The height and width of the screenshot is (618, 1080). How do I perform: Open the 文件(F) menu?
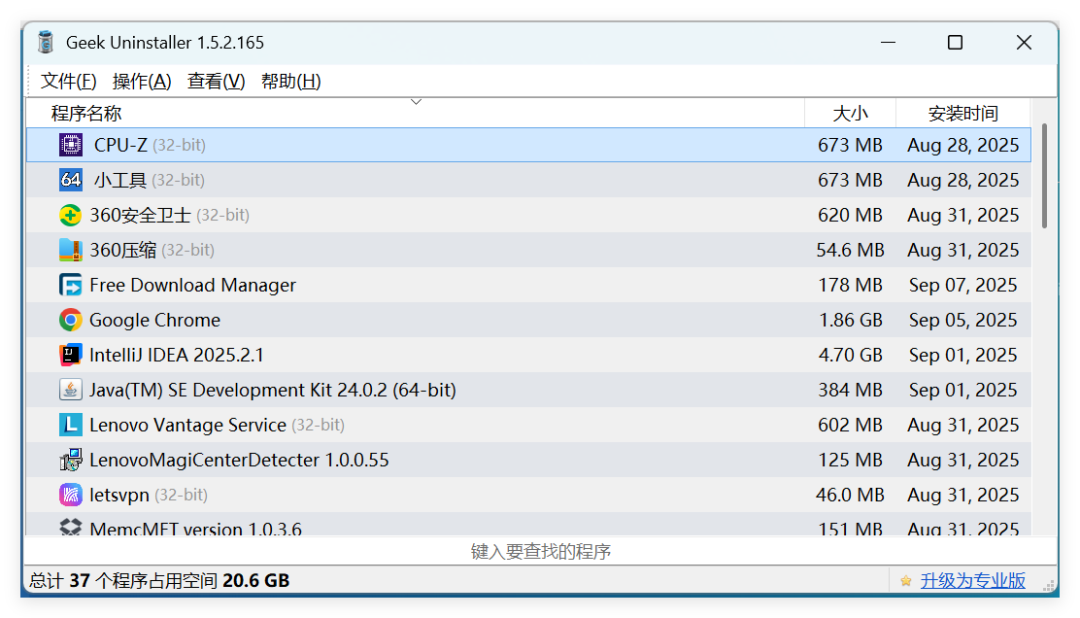[68, 81]
